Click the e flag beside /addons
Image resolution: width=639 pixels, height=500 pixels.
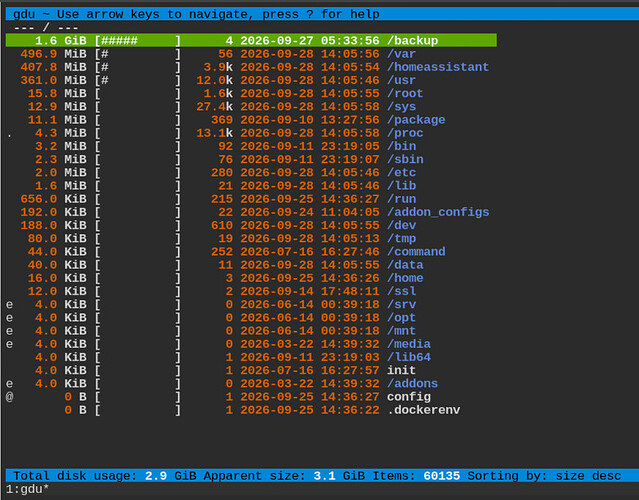coord(9,383)
